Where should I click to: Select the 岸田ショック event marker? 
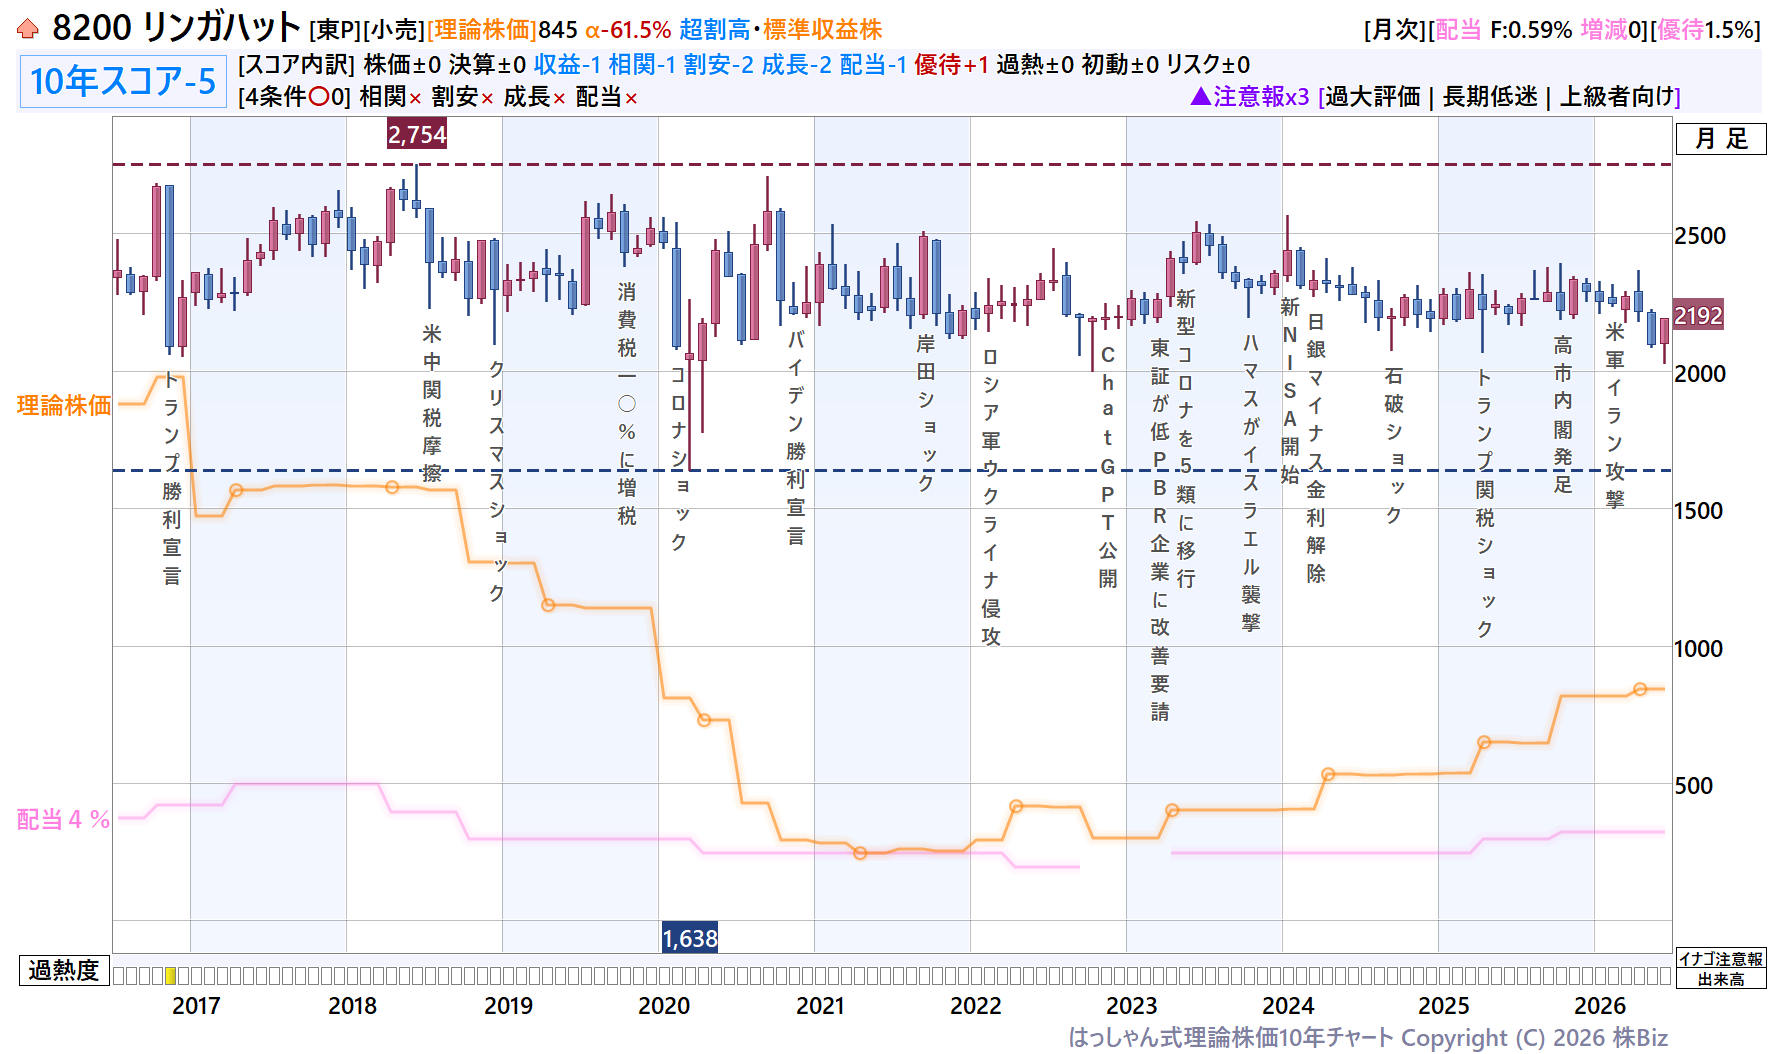(926, 413)
